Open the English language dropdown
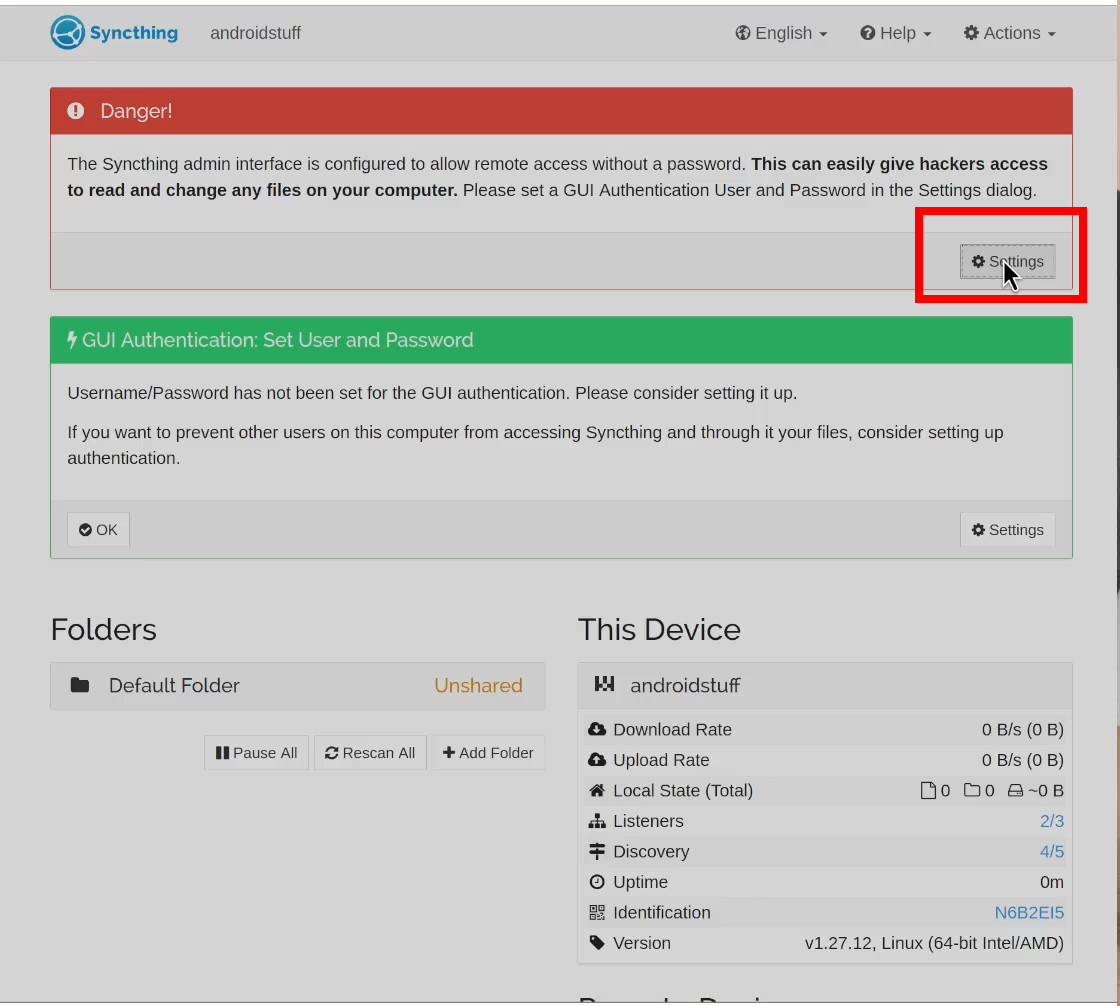The height and width of the screenshot is (1006, 1120). coord(781,33)
